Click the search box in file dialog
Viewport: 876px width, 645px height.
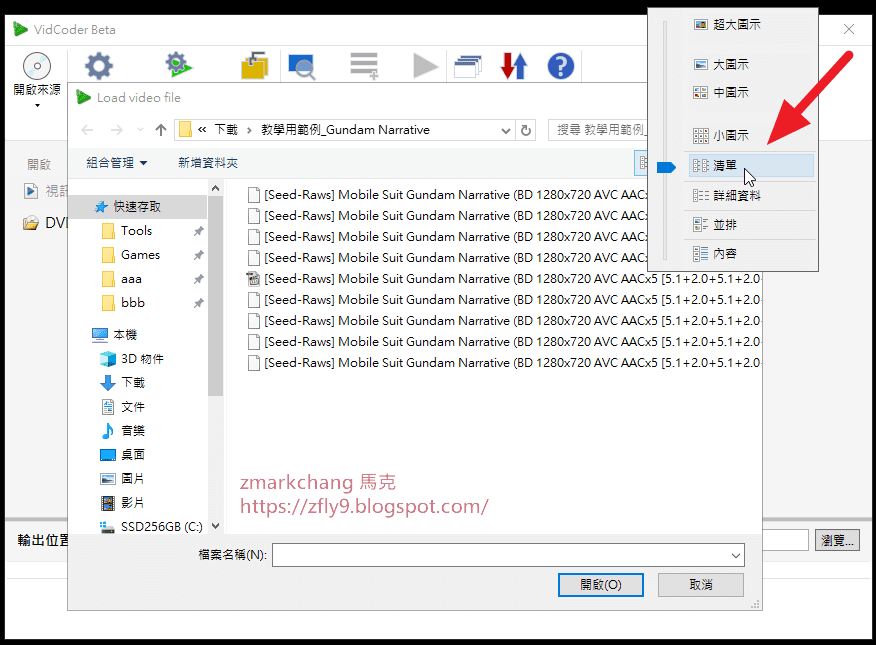click(598, 130)
